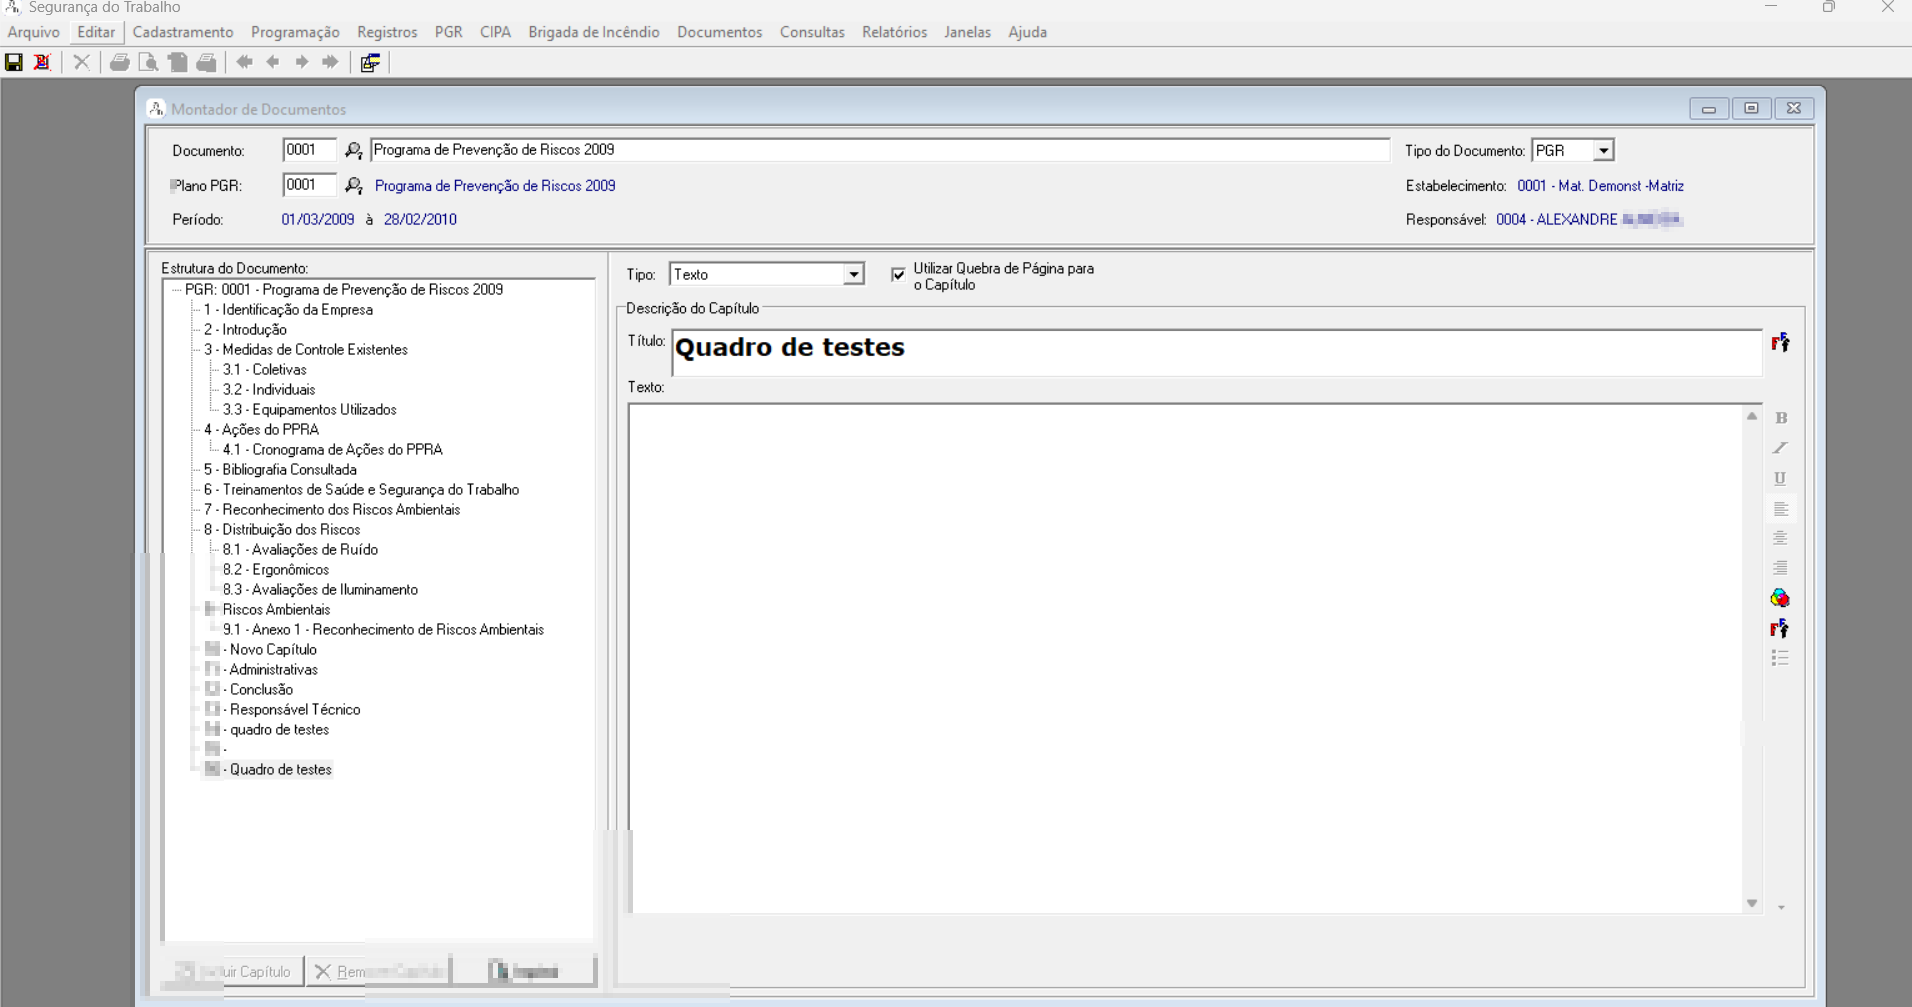The image size is (1912, 1007).
Task: Select the Título input field
Action: pos(1100,352)
